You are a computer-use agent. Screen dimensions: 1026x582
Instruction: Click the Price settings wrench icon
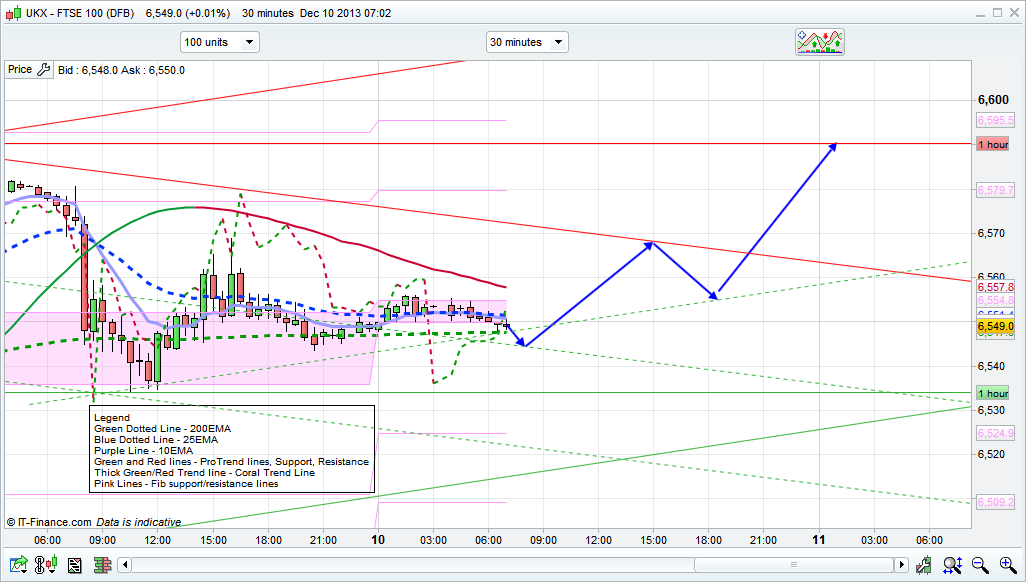(x=43, y=70)
